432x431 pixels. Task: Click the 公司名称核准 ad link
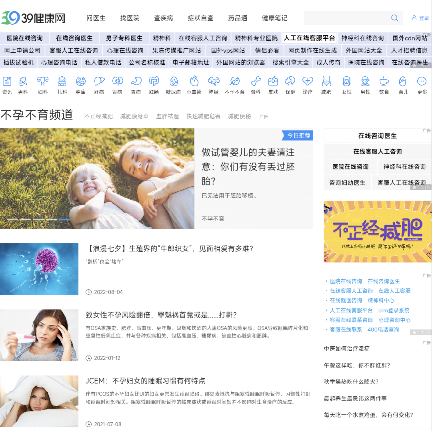click(x=147, y=62)
